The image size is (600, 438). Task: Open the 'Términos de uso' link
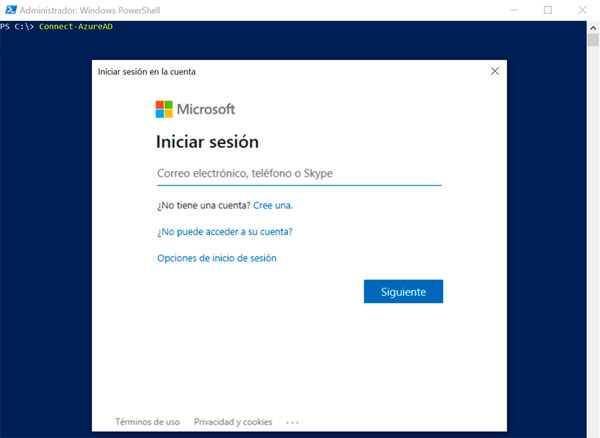point(147,422)
